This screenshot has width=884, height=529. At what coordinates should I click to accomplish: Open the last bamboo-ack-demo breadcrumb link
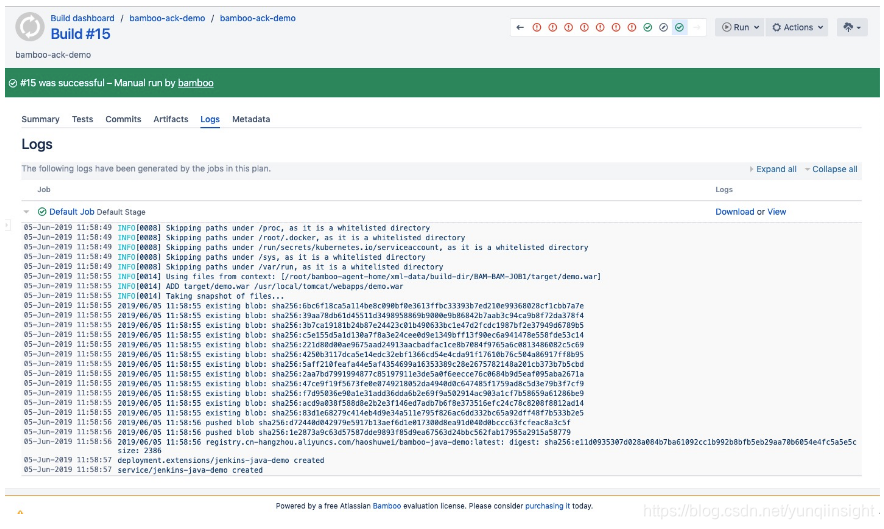[x=258, y=18]
